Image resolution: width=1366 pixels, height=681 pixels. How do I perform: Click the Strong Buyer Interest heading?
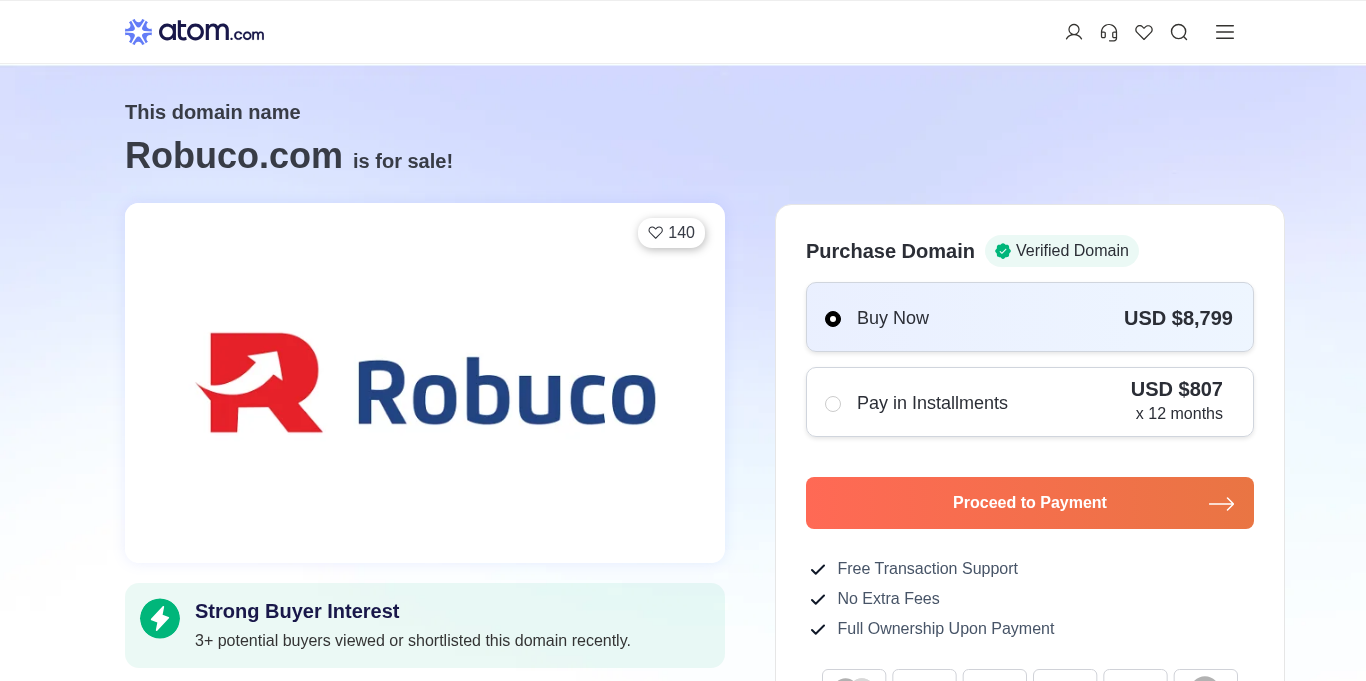point(297,611)
